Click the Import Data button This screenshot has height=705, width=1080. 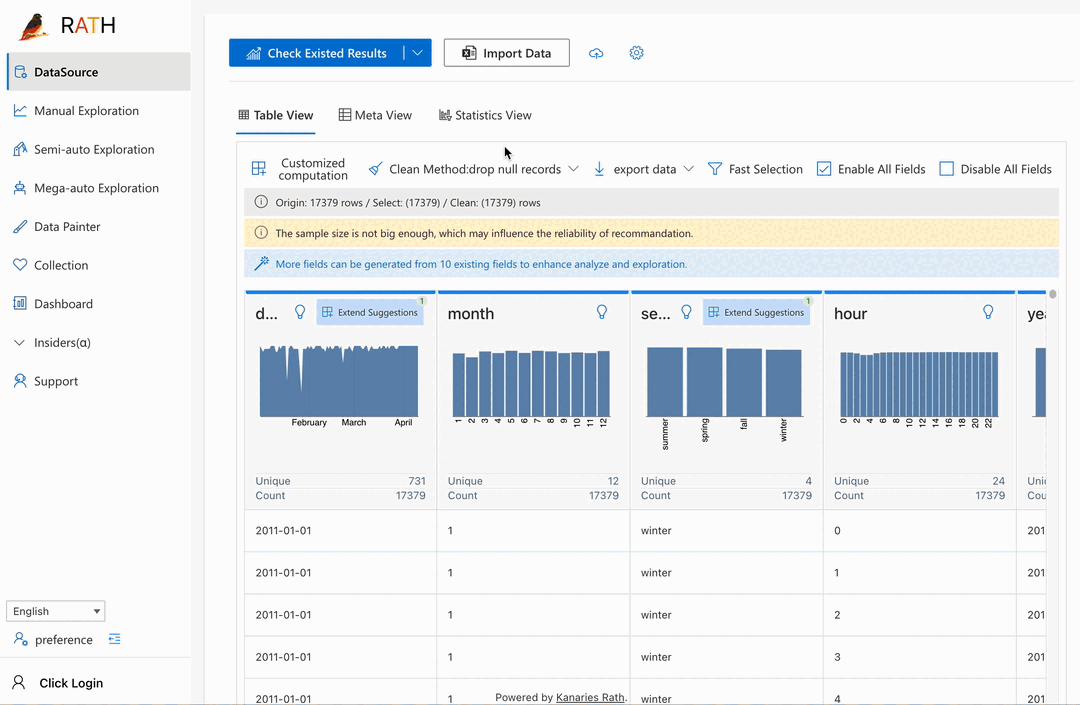click(x=506, y=52)
